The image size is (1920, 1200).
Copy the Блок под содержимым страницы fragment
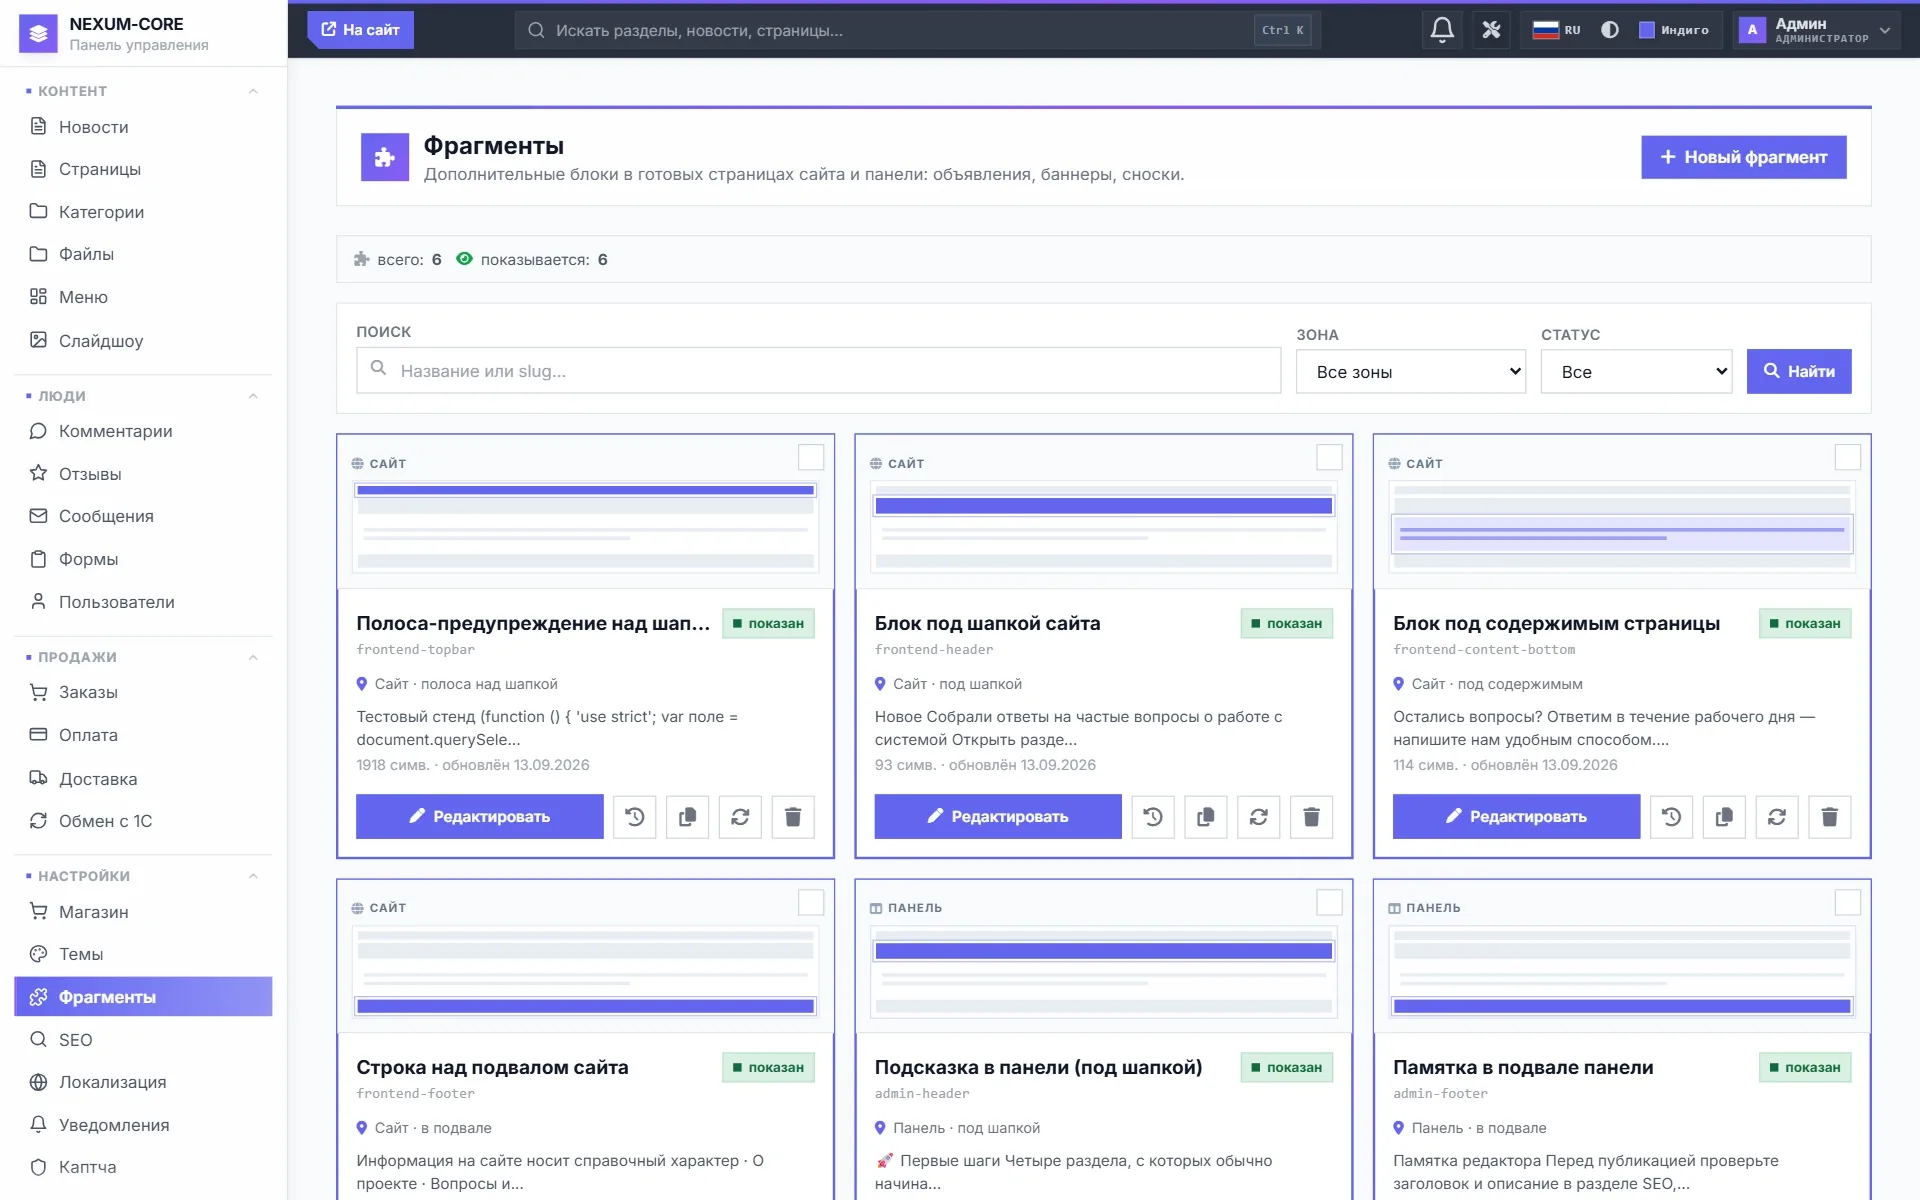click(x=1724, y=817)
